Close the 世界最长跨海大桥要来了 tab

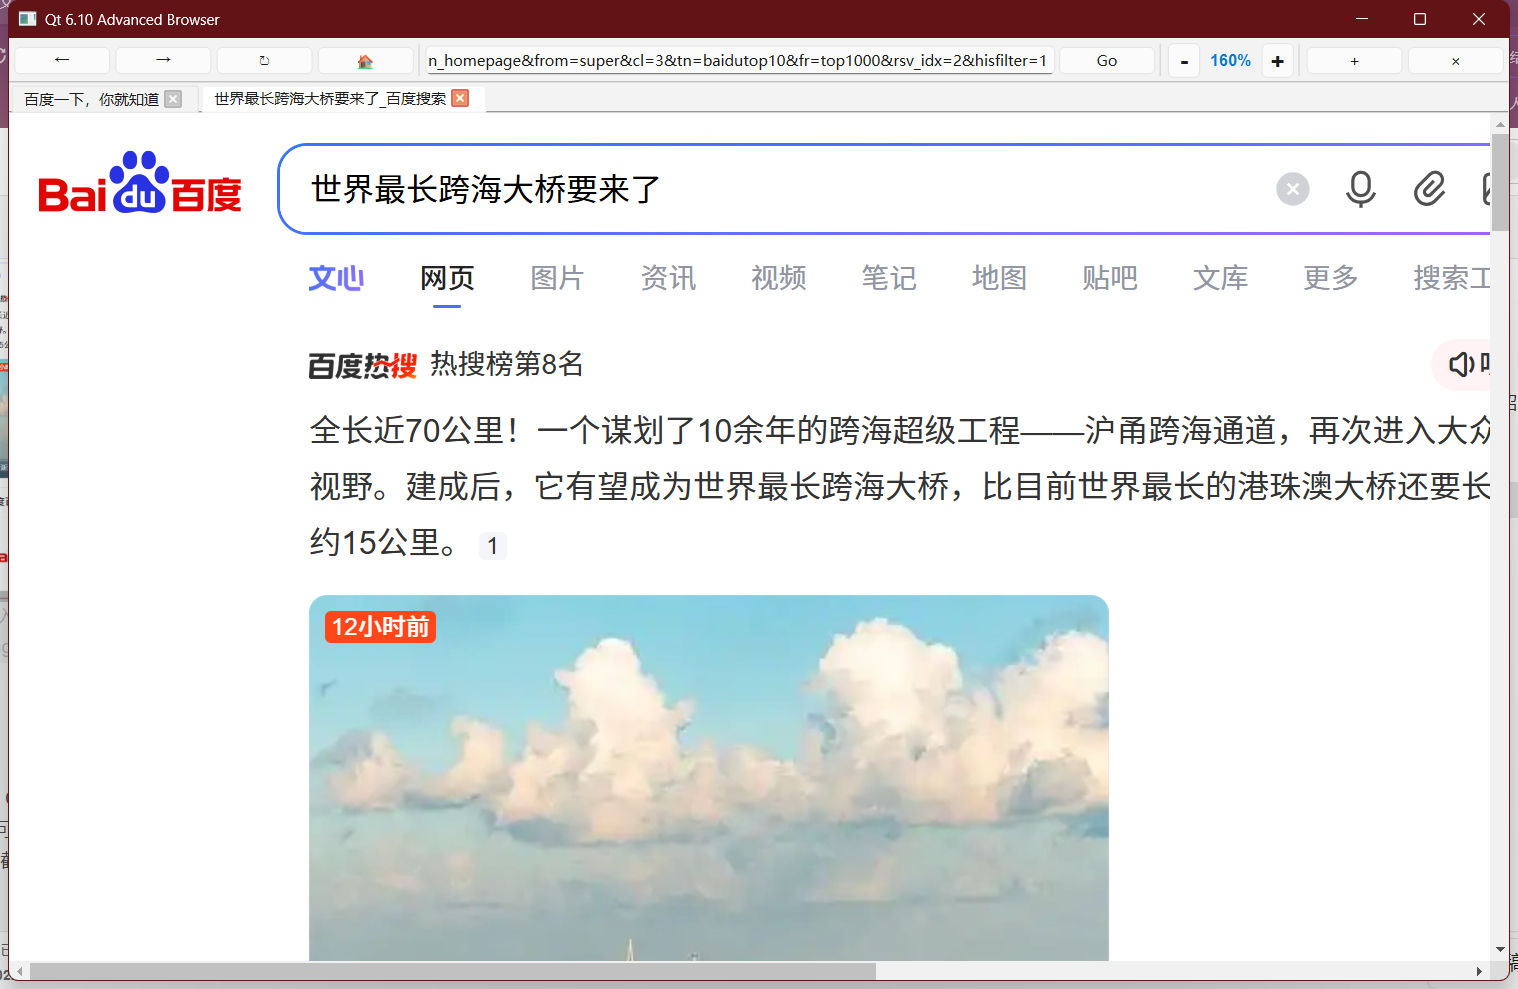[460, 98]
